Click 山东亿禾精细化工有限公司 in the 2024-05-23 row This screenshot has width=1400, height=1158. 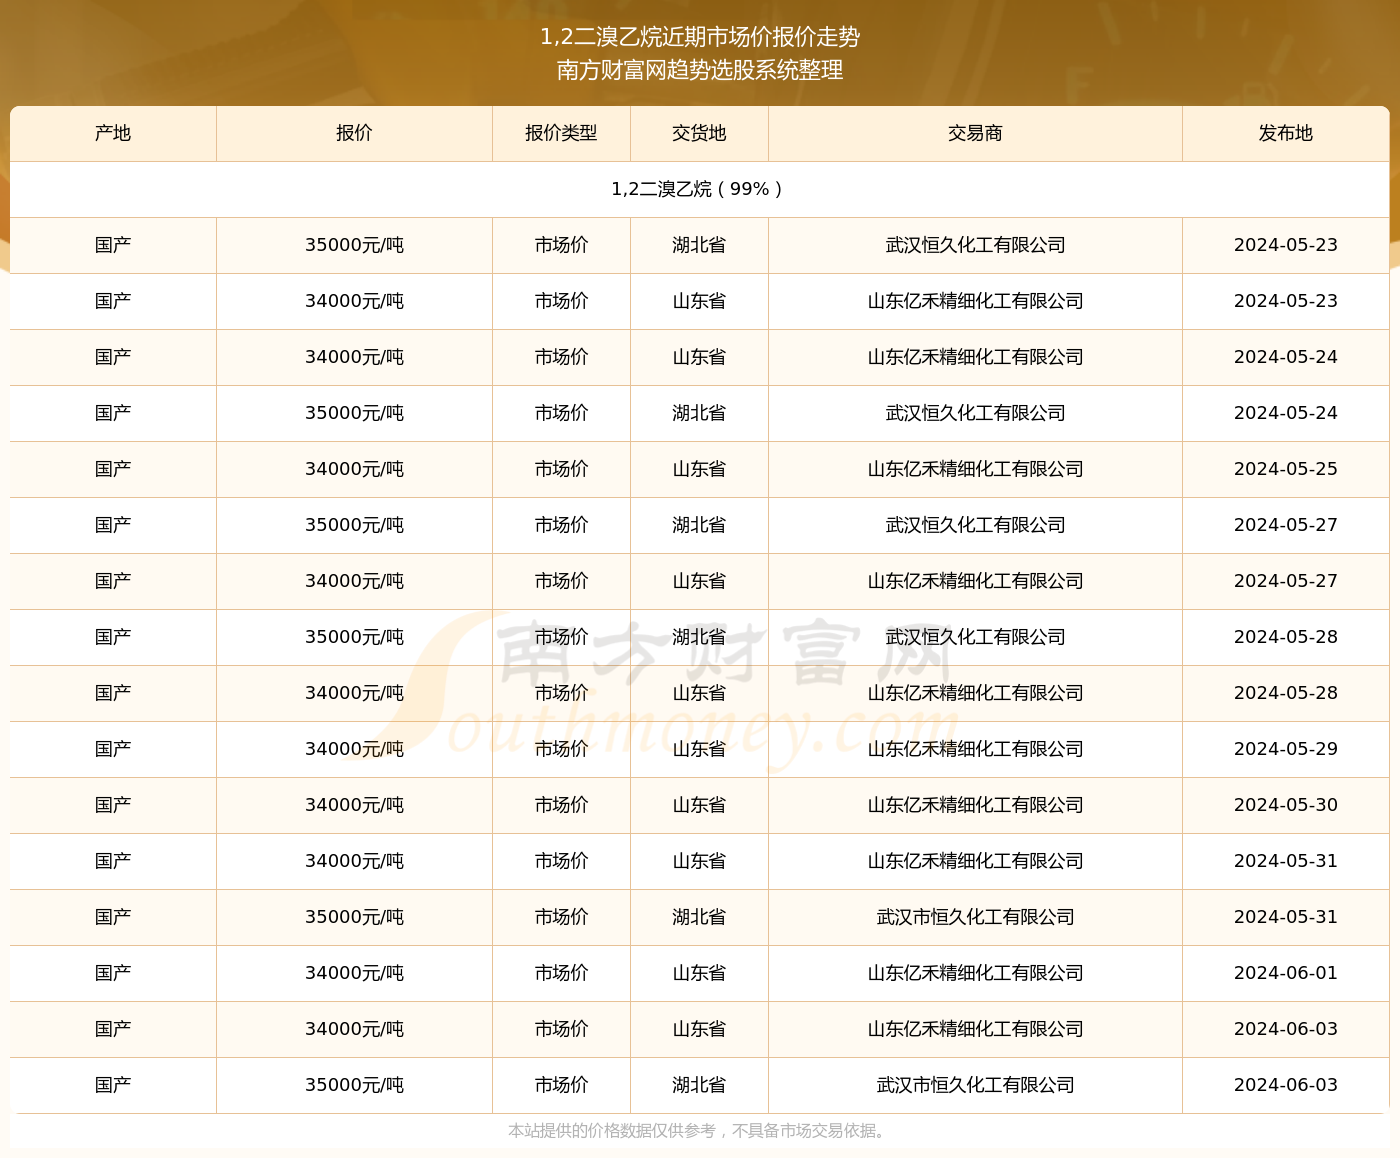tap(975, 301)
